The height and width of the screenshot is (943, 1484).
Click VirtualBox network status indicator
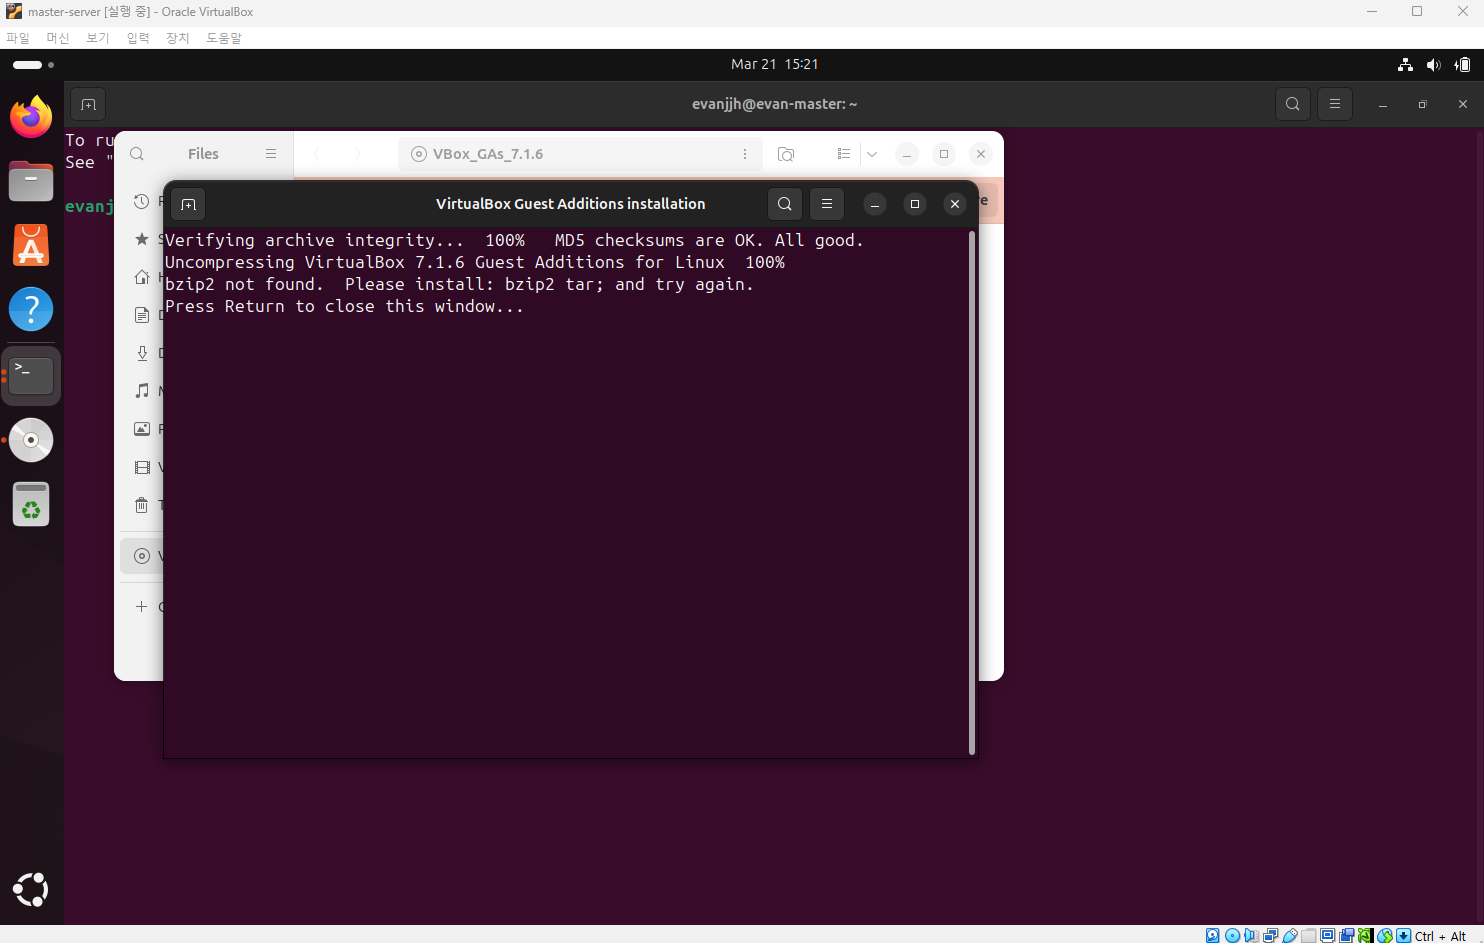coord(1270,936)
